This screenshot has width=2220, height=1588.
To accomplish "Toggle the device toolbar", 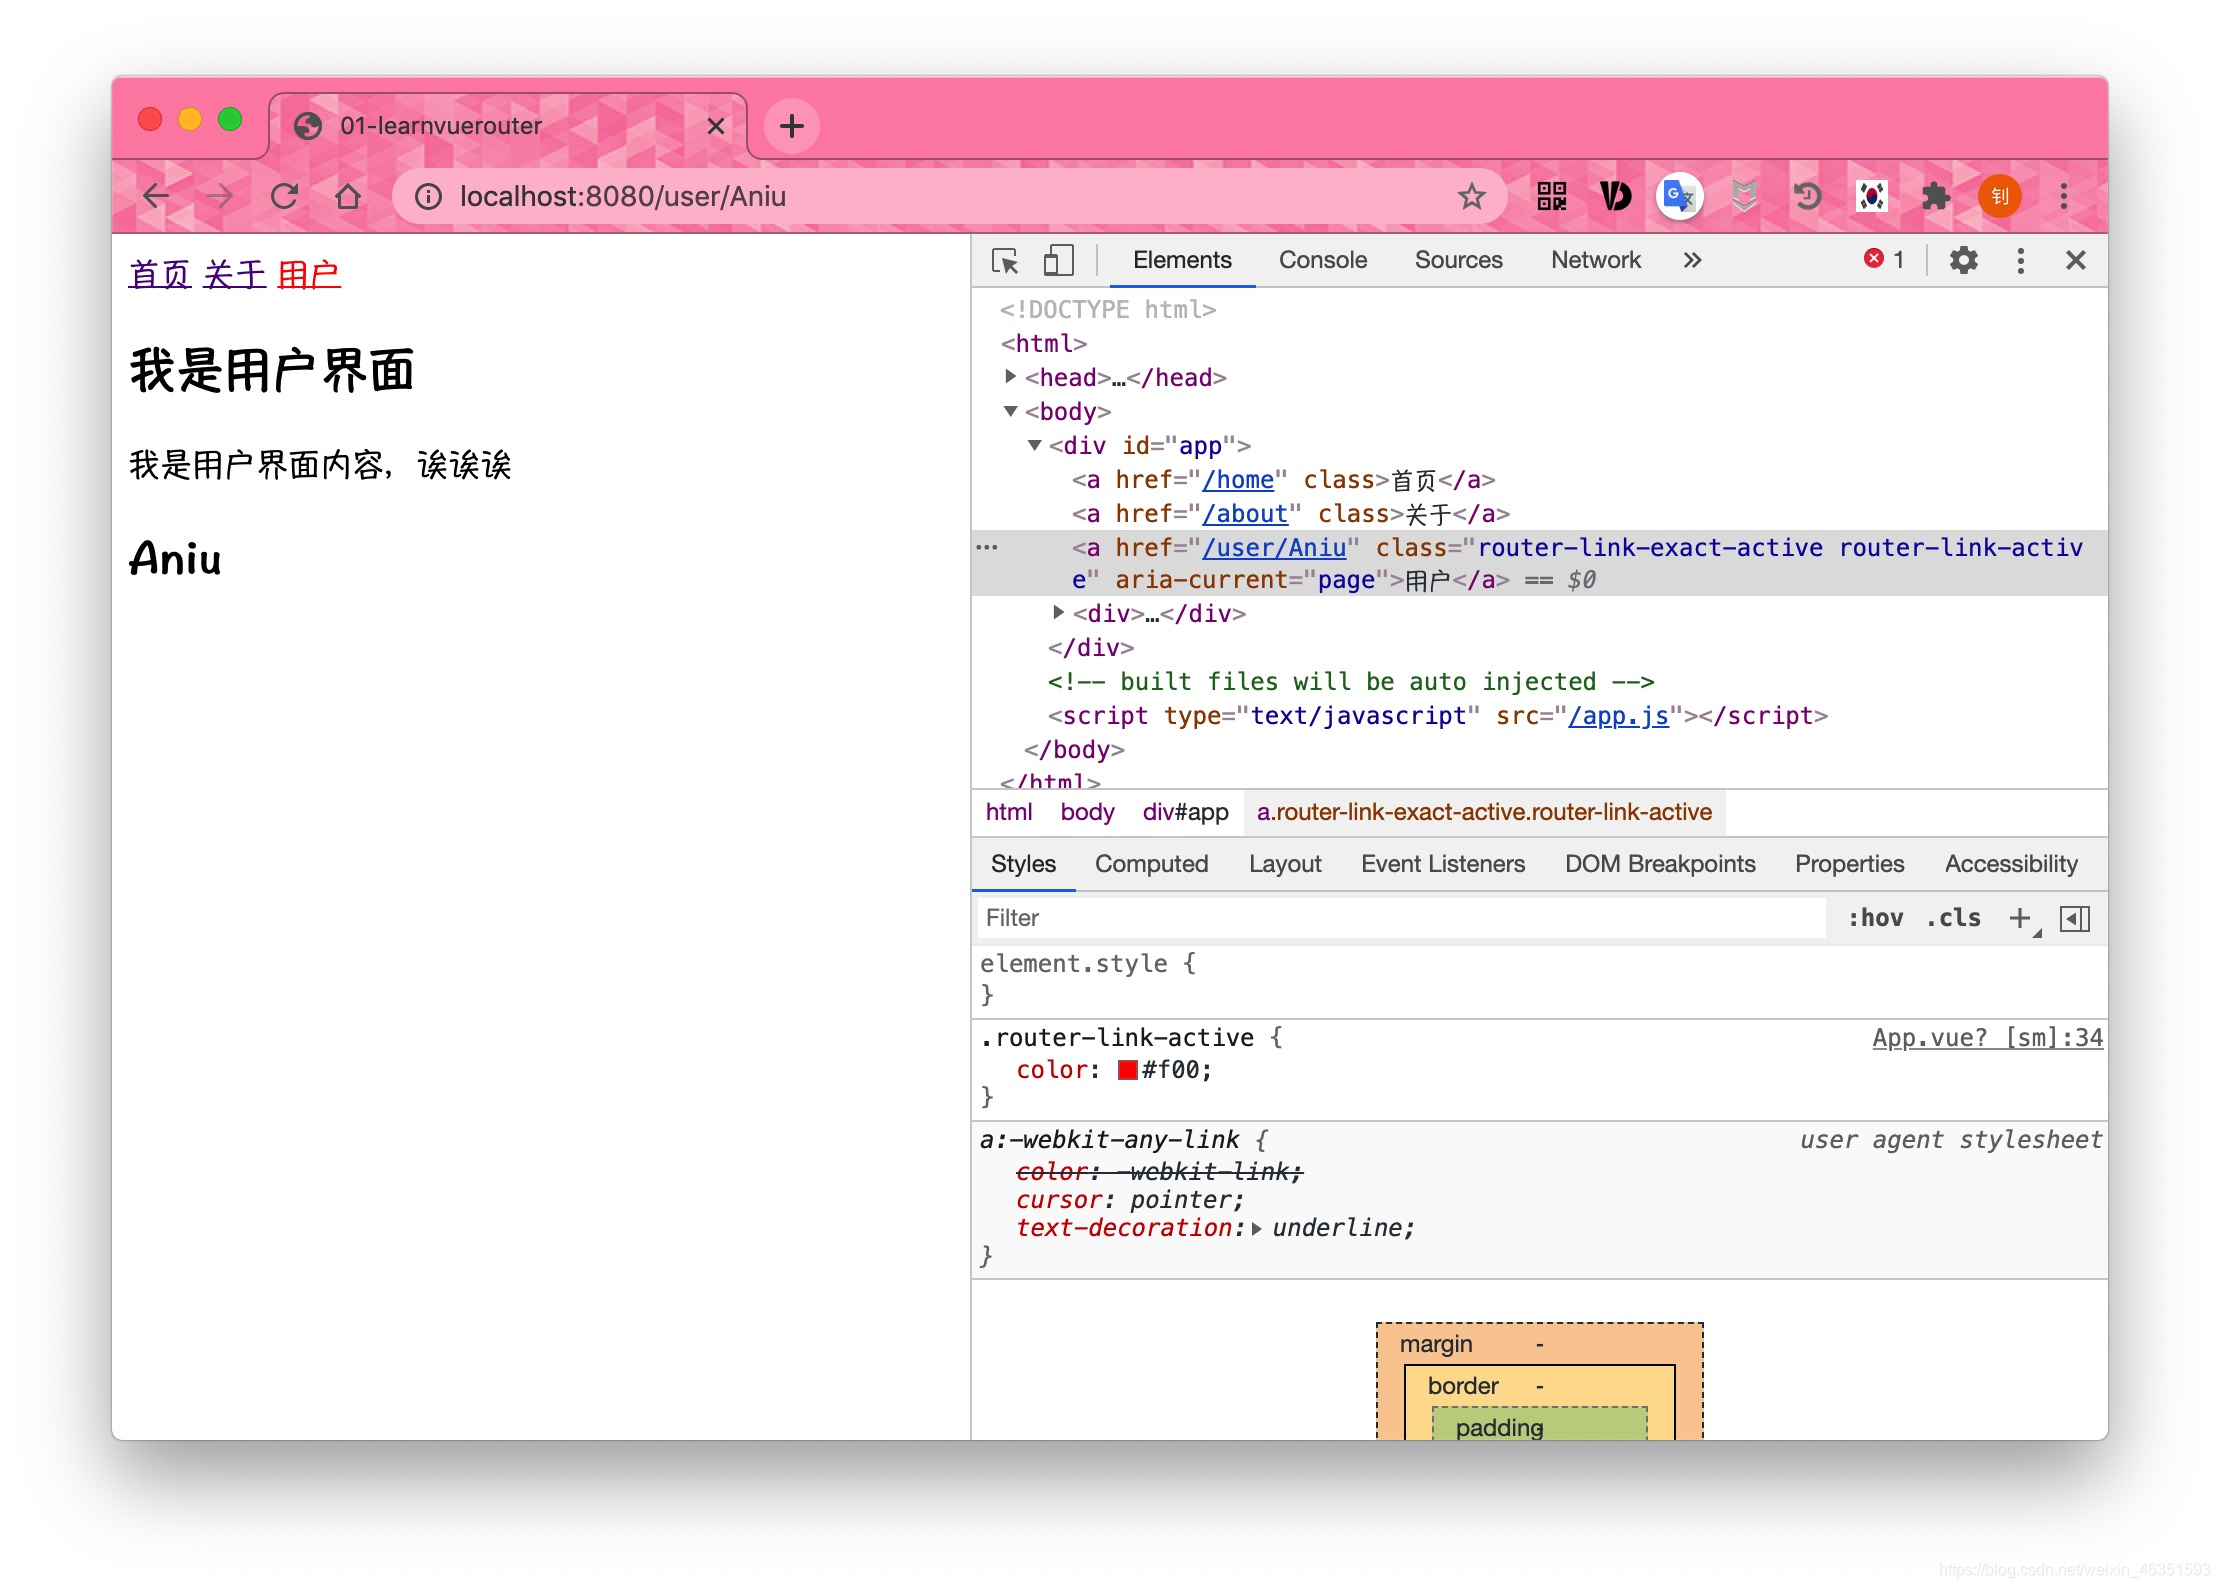I will pos(1058,261).
